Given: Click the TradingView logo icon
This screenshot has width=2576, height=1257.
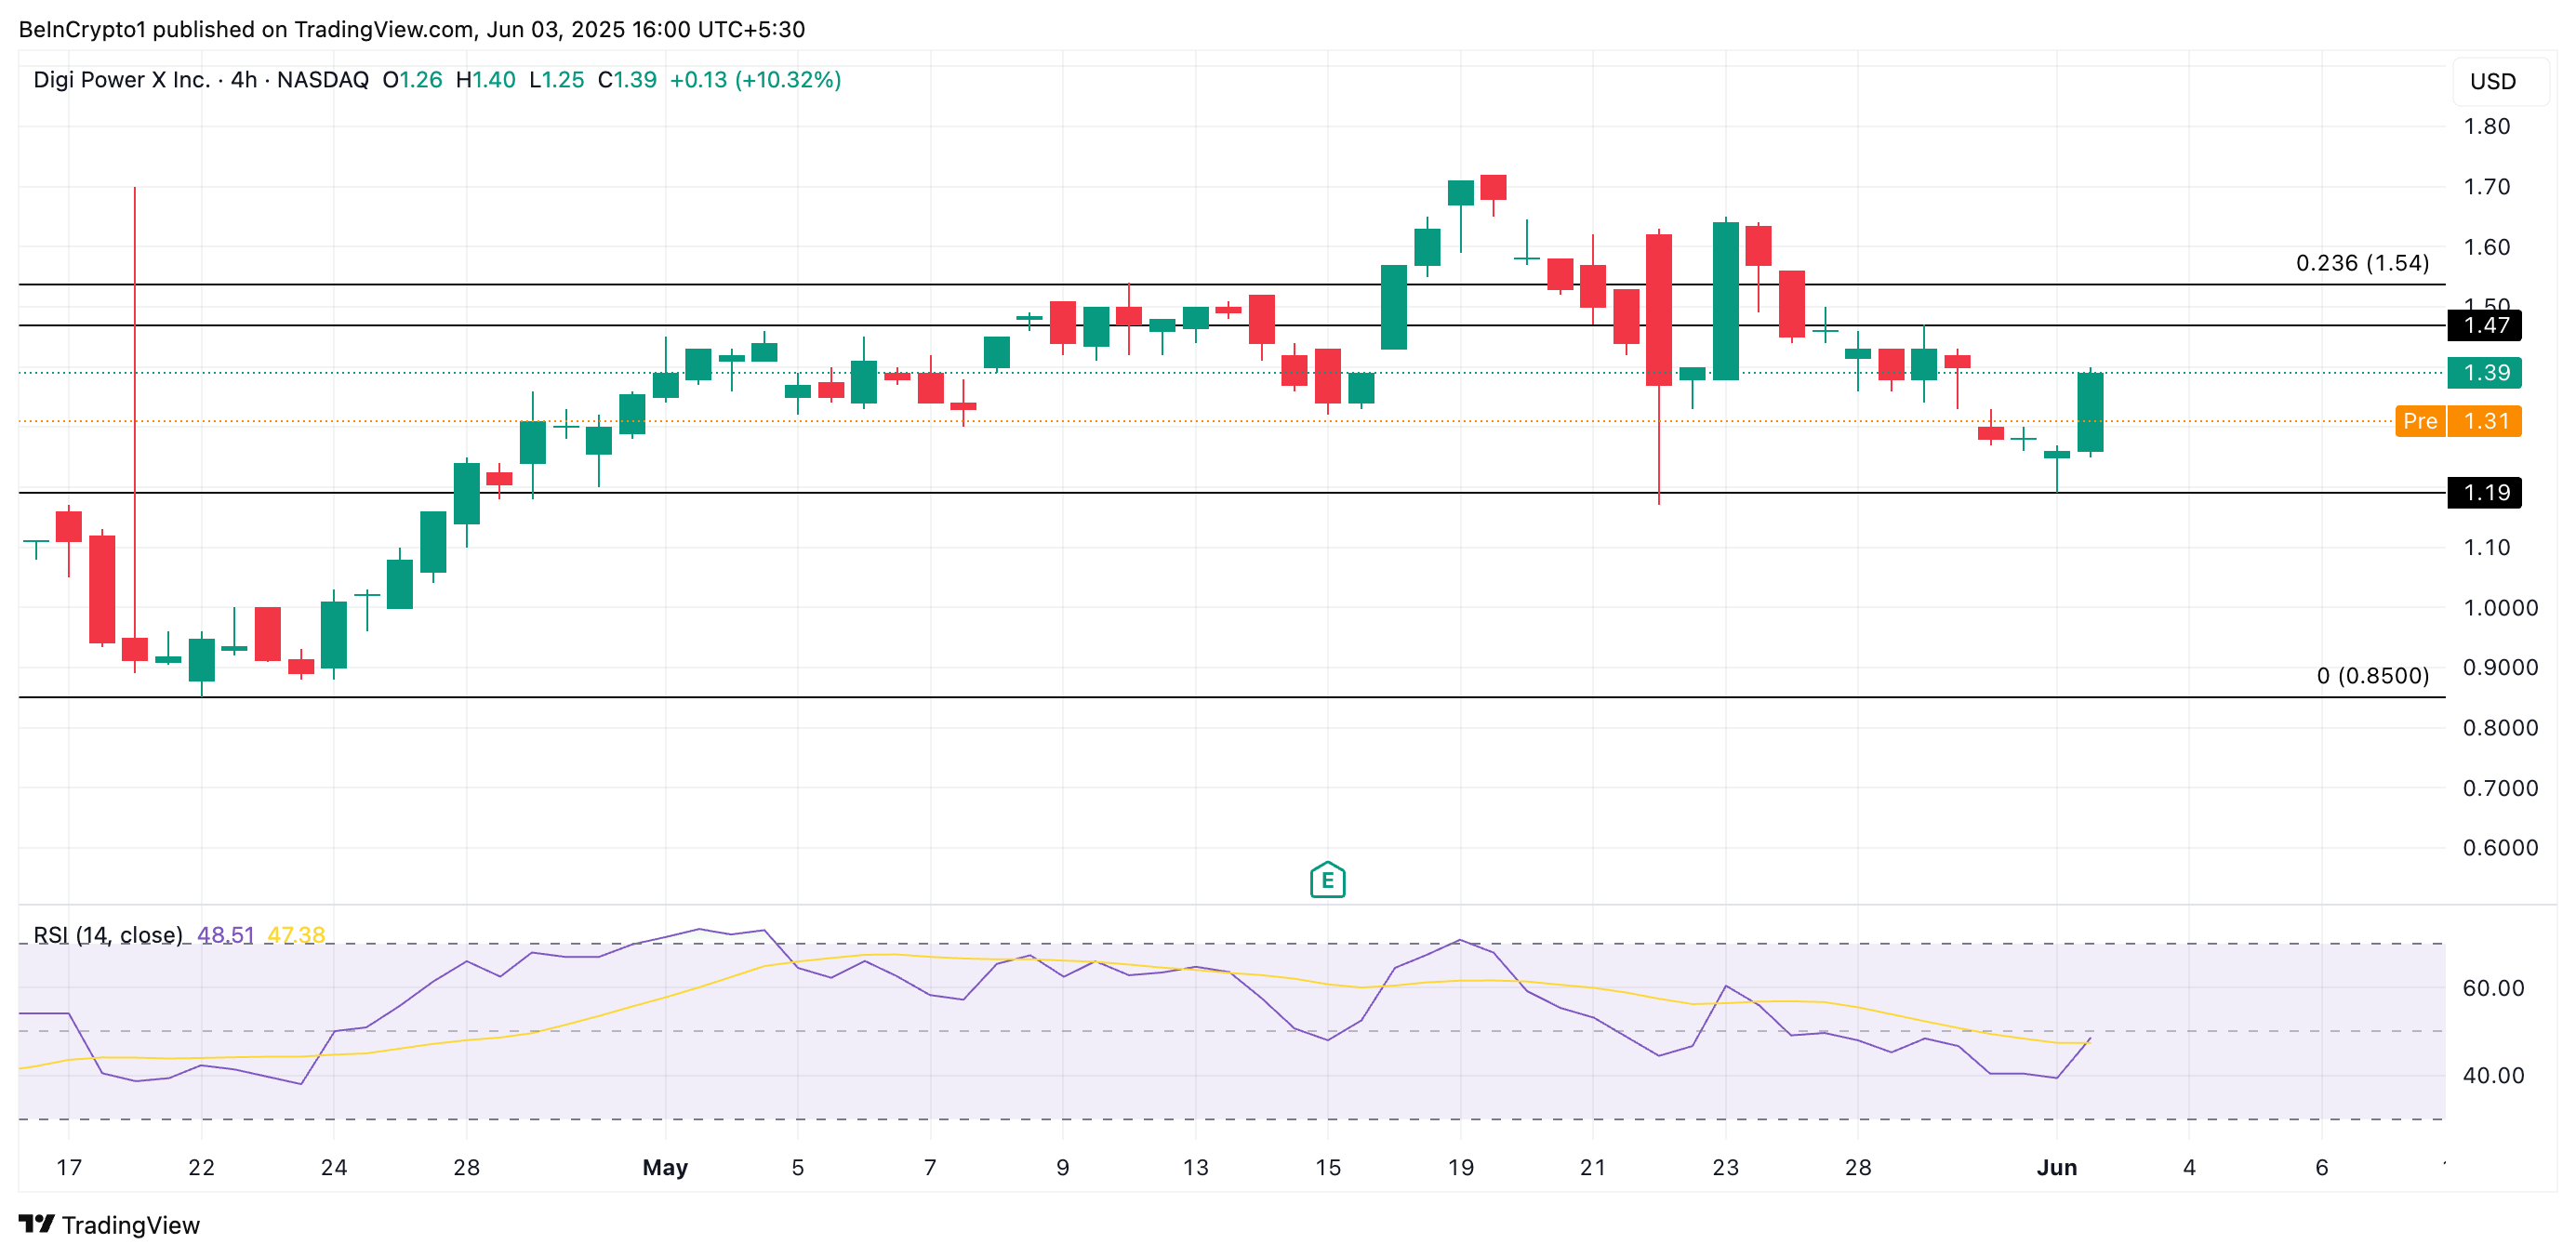Looking at the screenshot, I should [x=36, y=1224].
